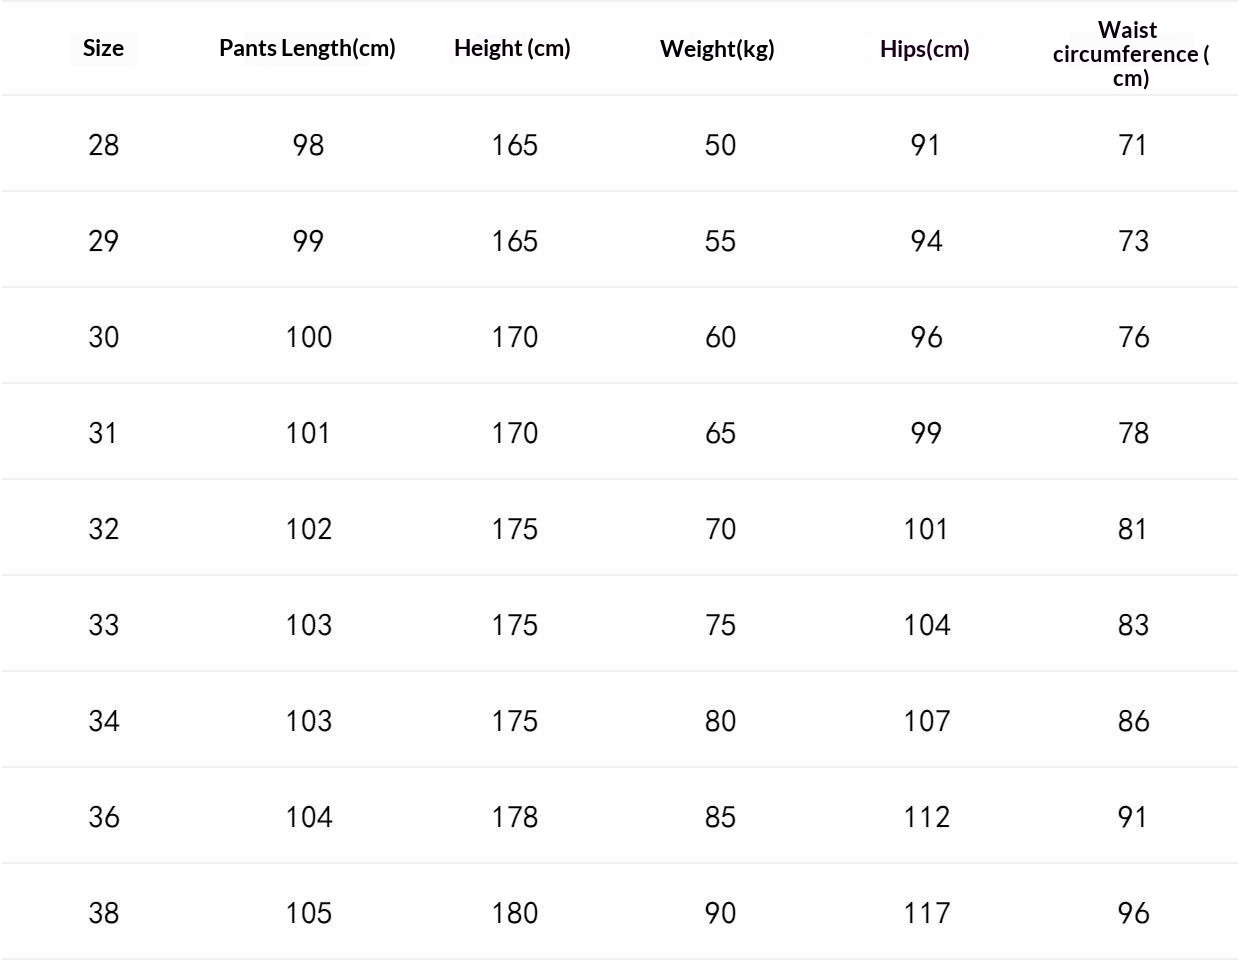Click the Waist circumference header

click(1130, 54)
